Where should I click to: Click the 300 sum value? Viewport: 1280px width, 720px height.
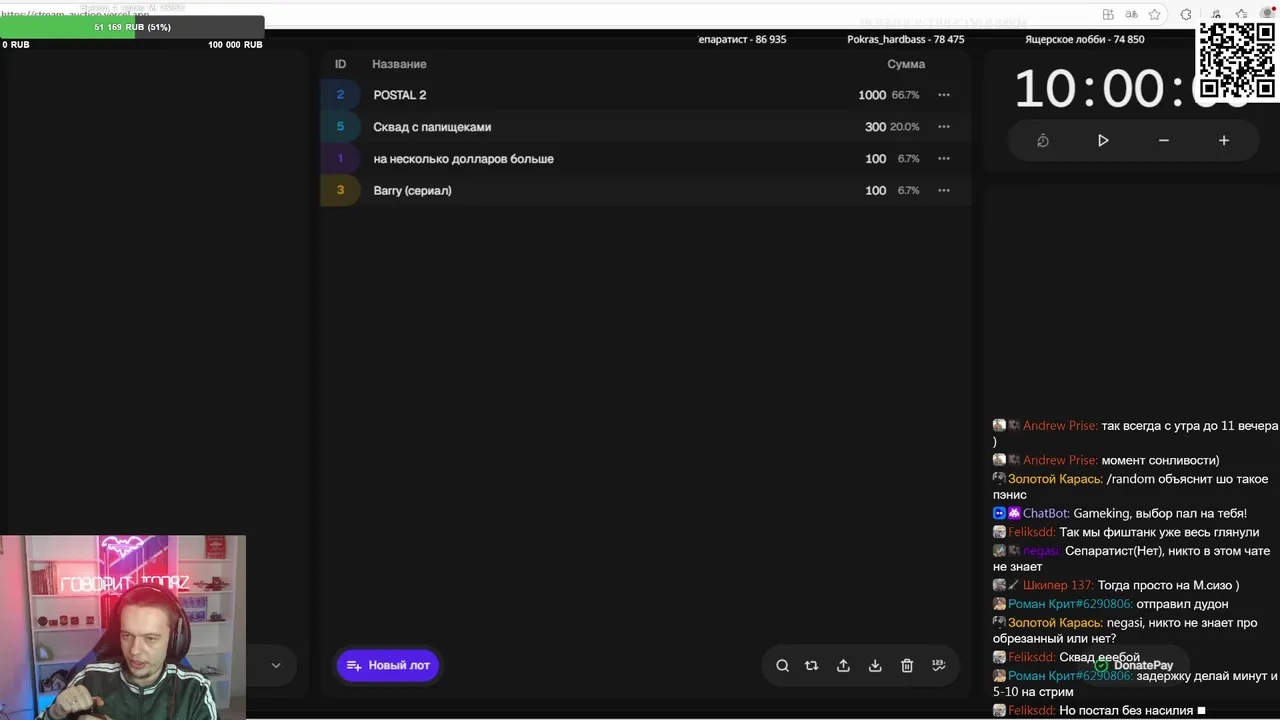point(875,127)
